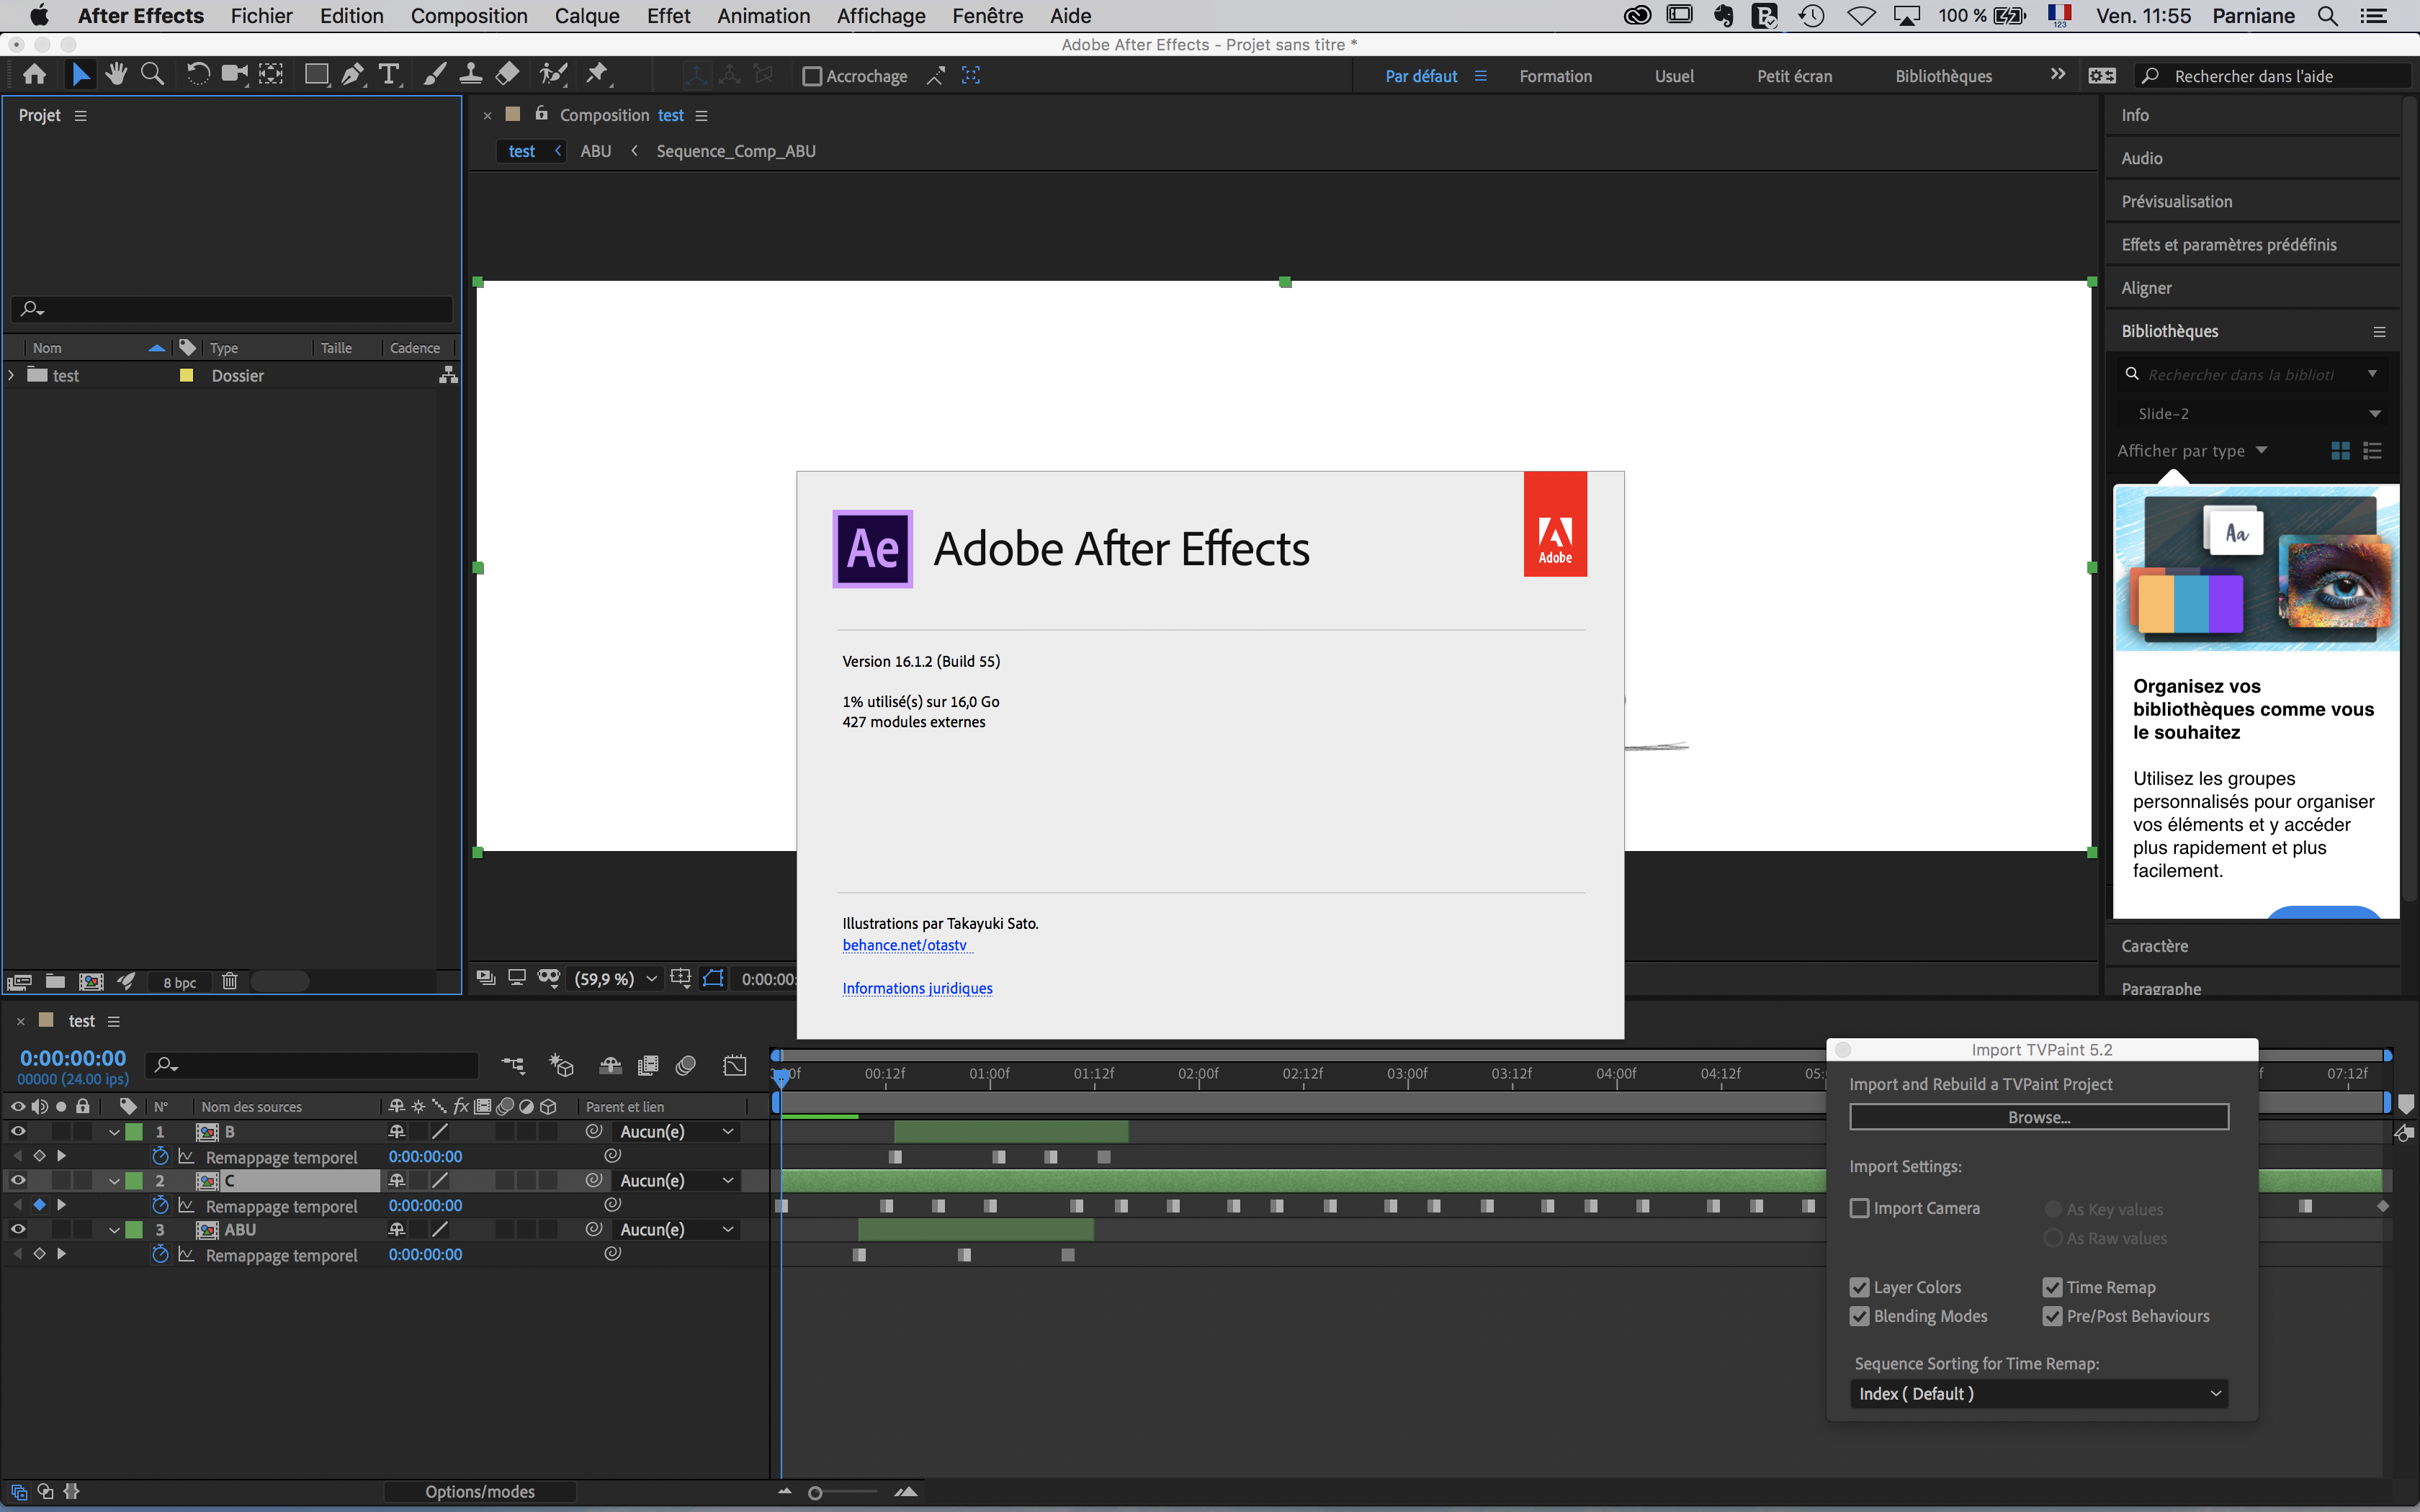
Task: Click the new folder icon in Project panel
Action: (55, 981)
